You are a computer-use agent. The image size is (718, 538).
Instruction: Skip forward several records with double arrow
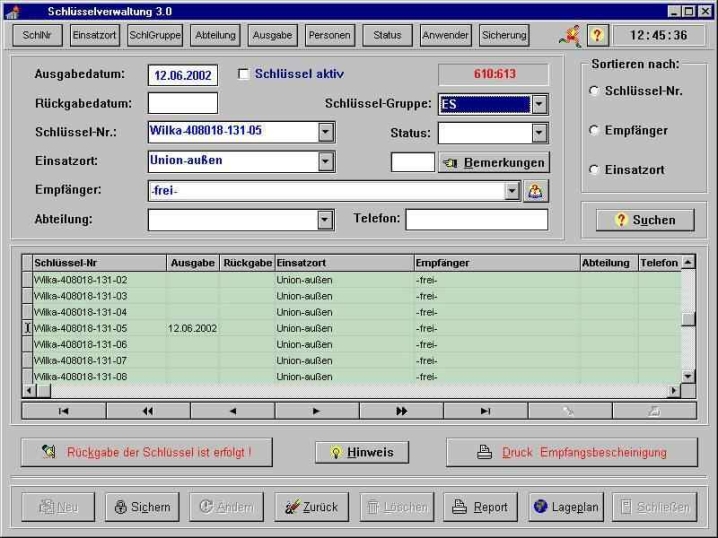[x=401, y=410]
